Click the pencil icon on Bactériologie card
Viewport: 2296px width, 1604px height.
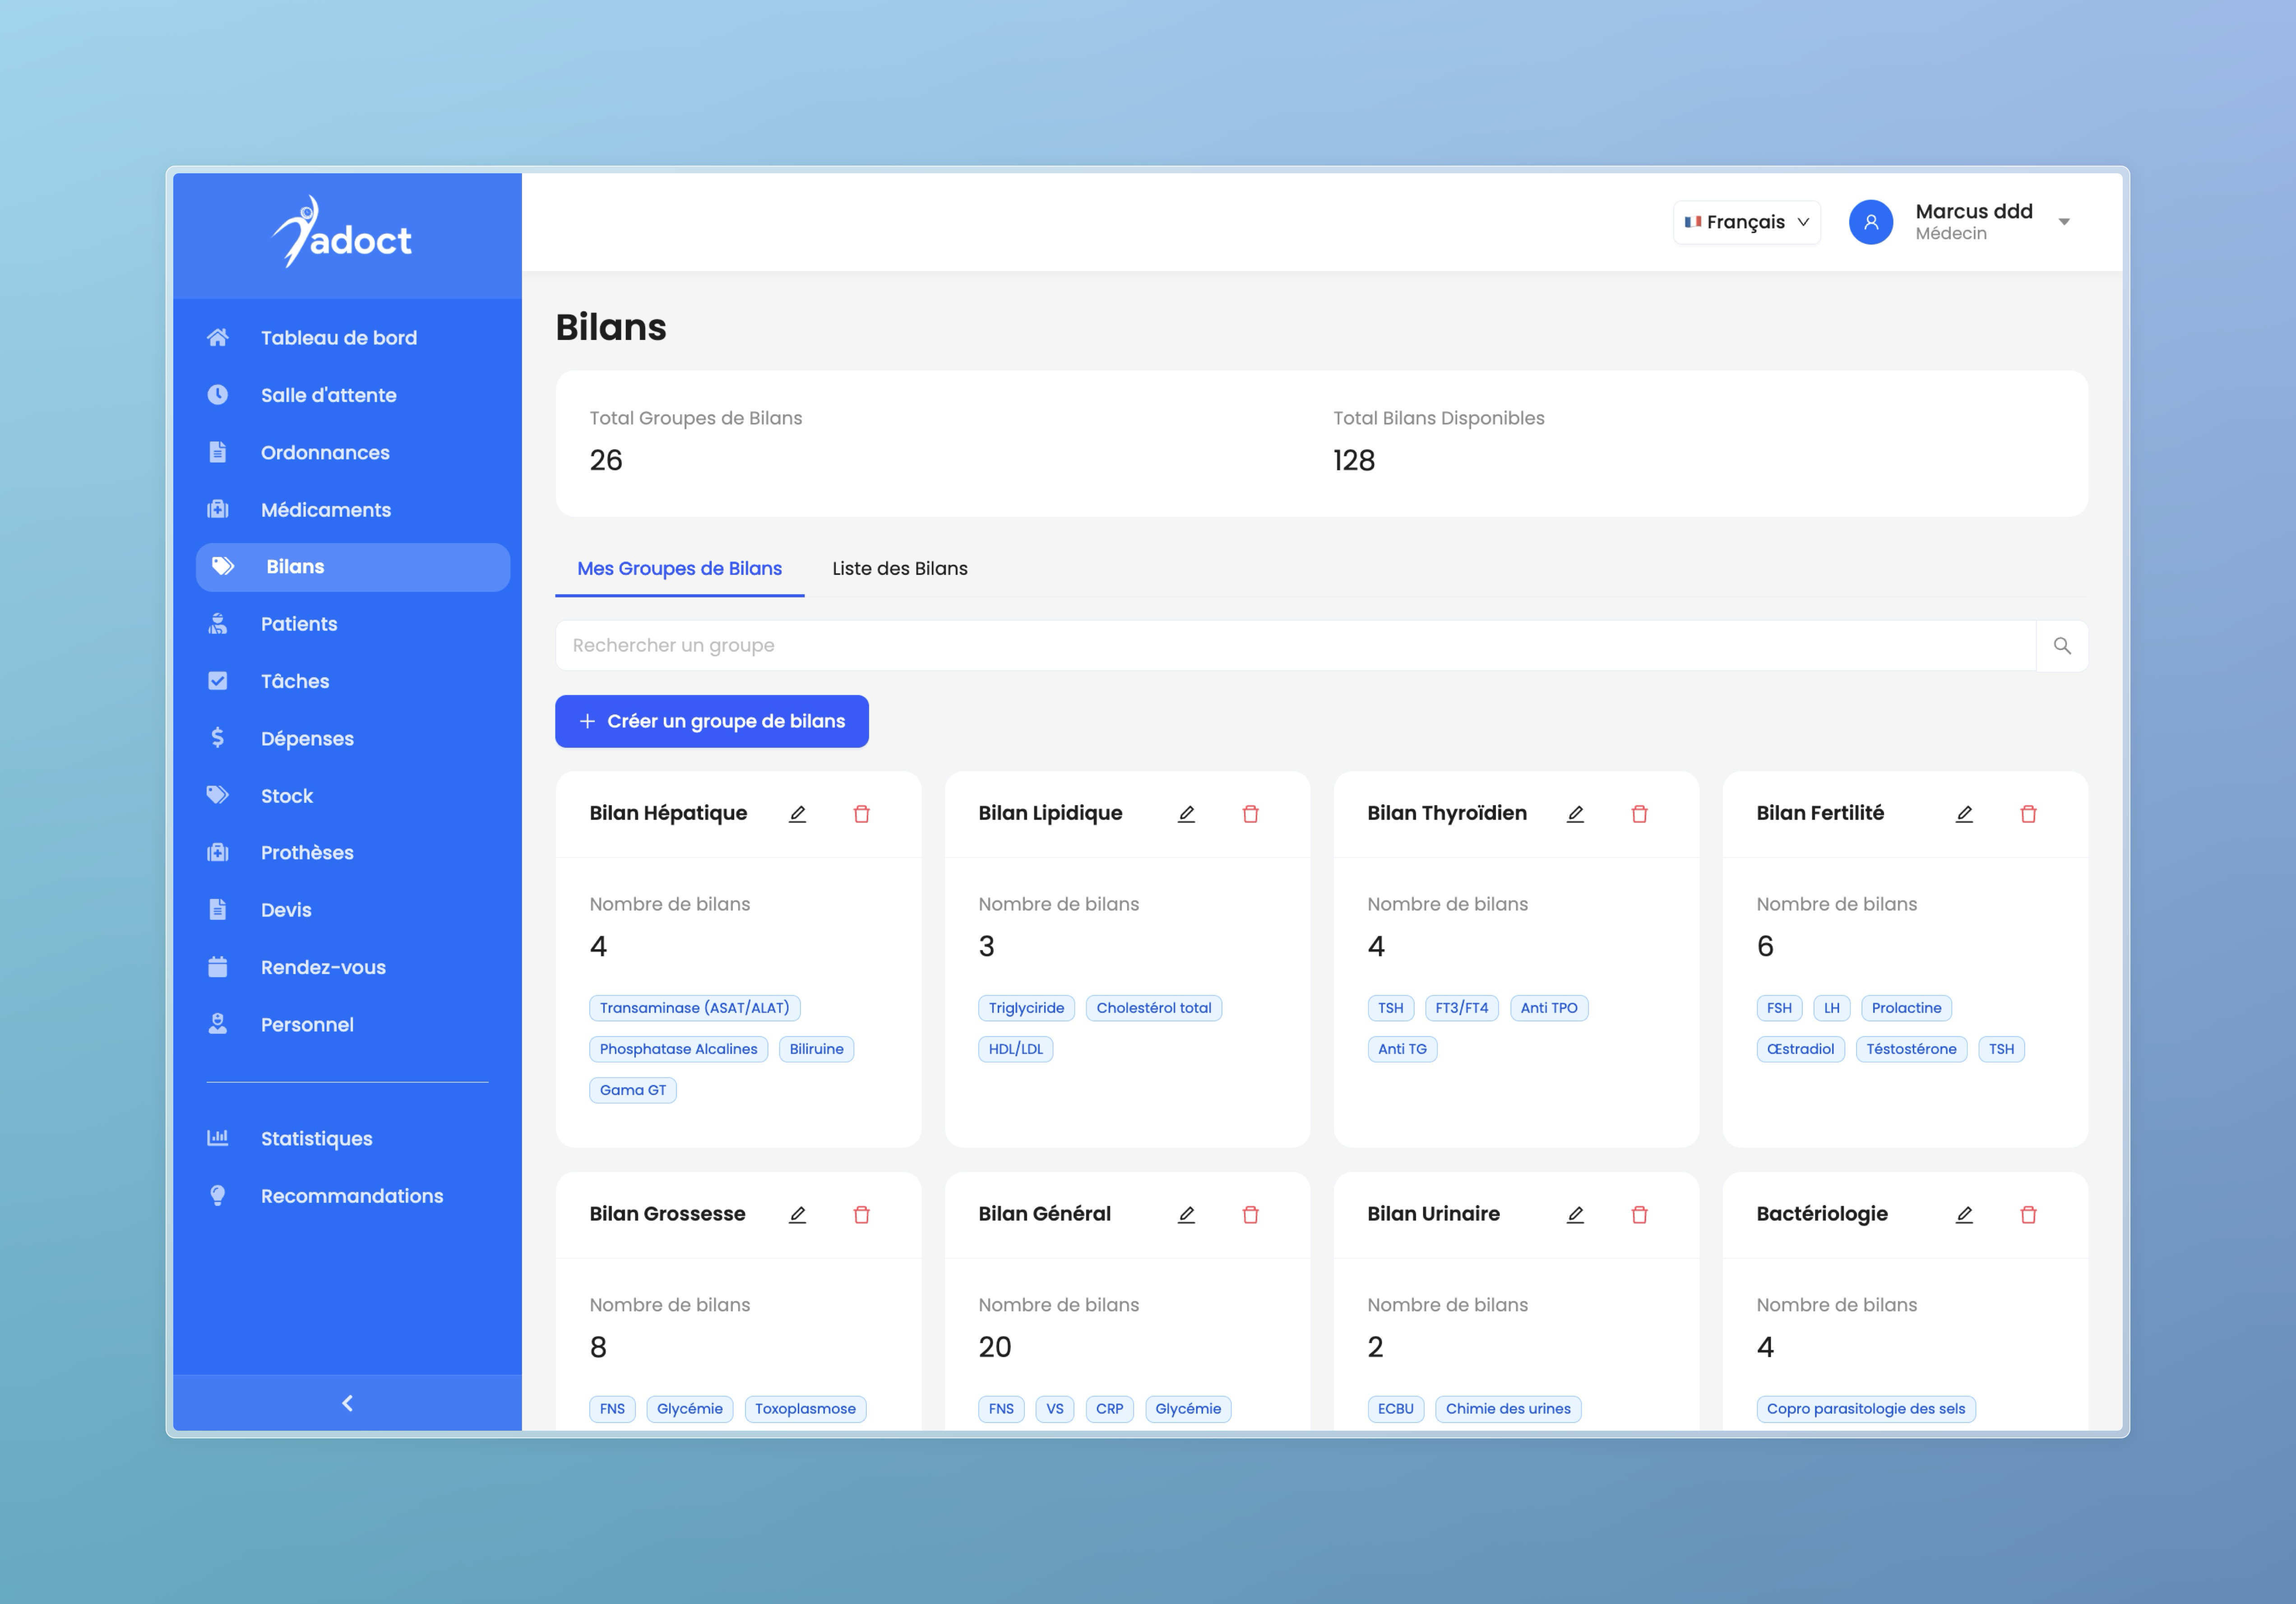(x=1964, y=1215)
